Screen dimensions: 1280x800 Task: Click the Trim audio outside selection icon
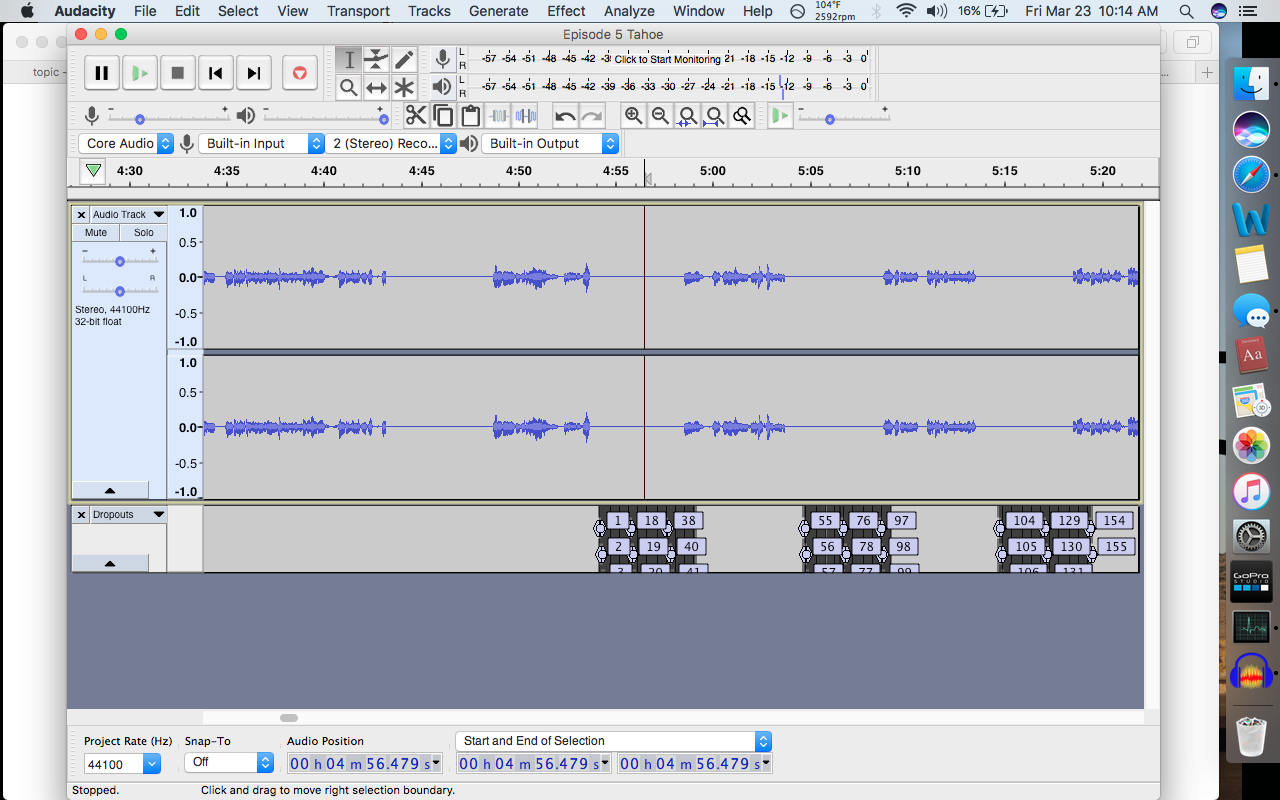[498, 116]
